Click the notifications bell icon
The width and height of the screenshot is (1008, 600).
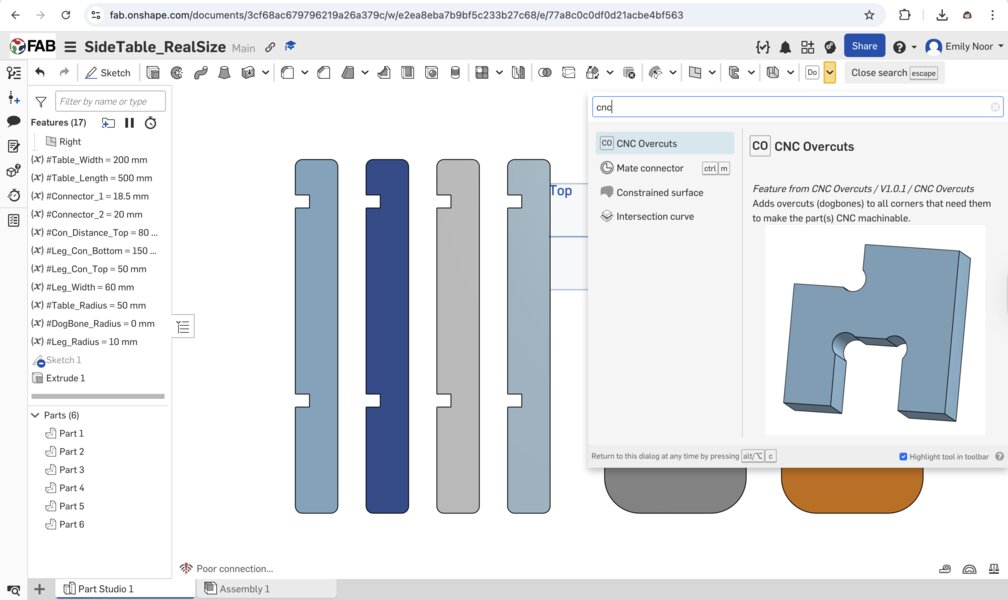coord(786,47)
